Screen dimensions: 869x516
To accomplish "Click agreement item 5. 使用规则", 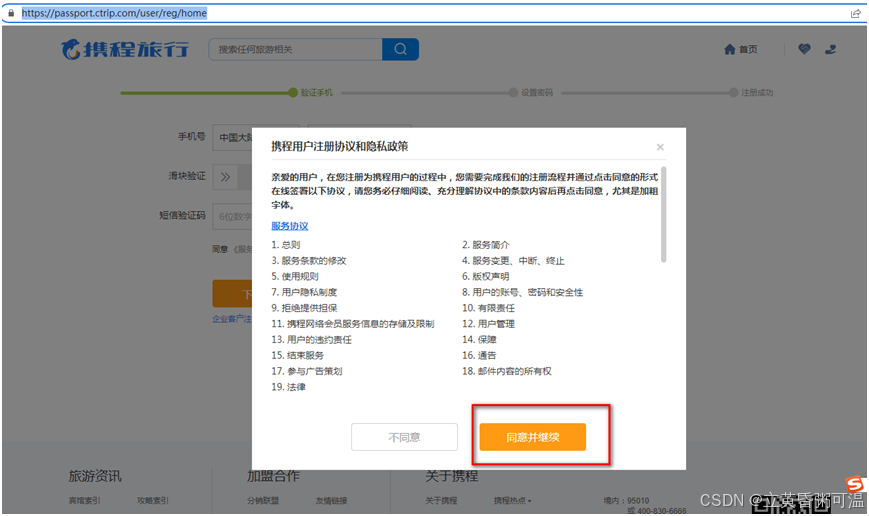I will [294, 276].
